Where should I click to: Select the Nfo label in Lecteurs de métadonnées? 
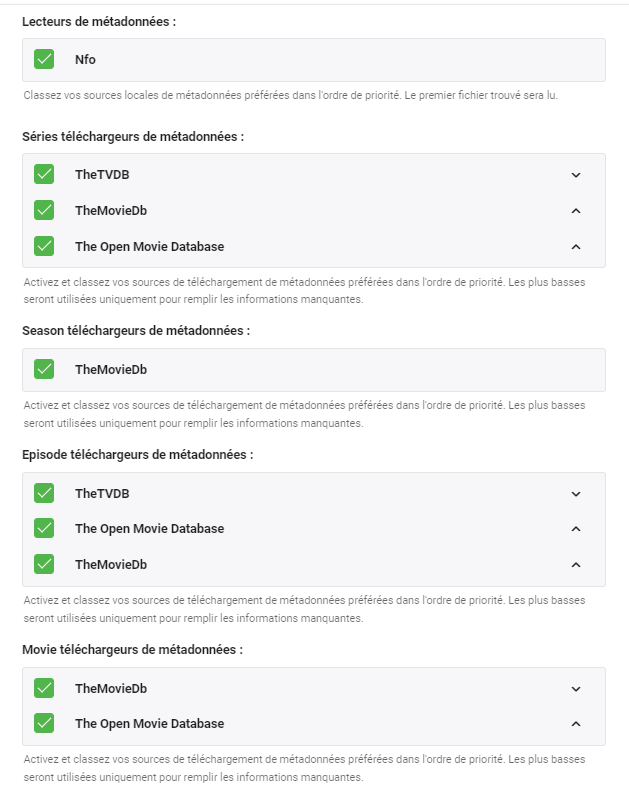click(x=85, y=60)
